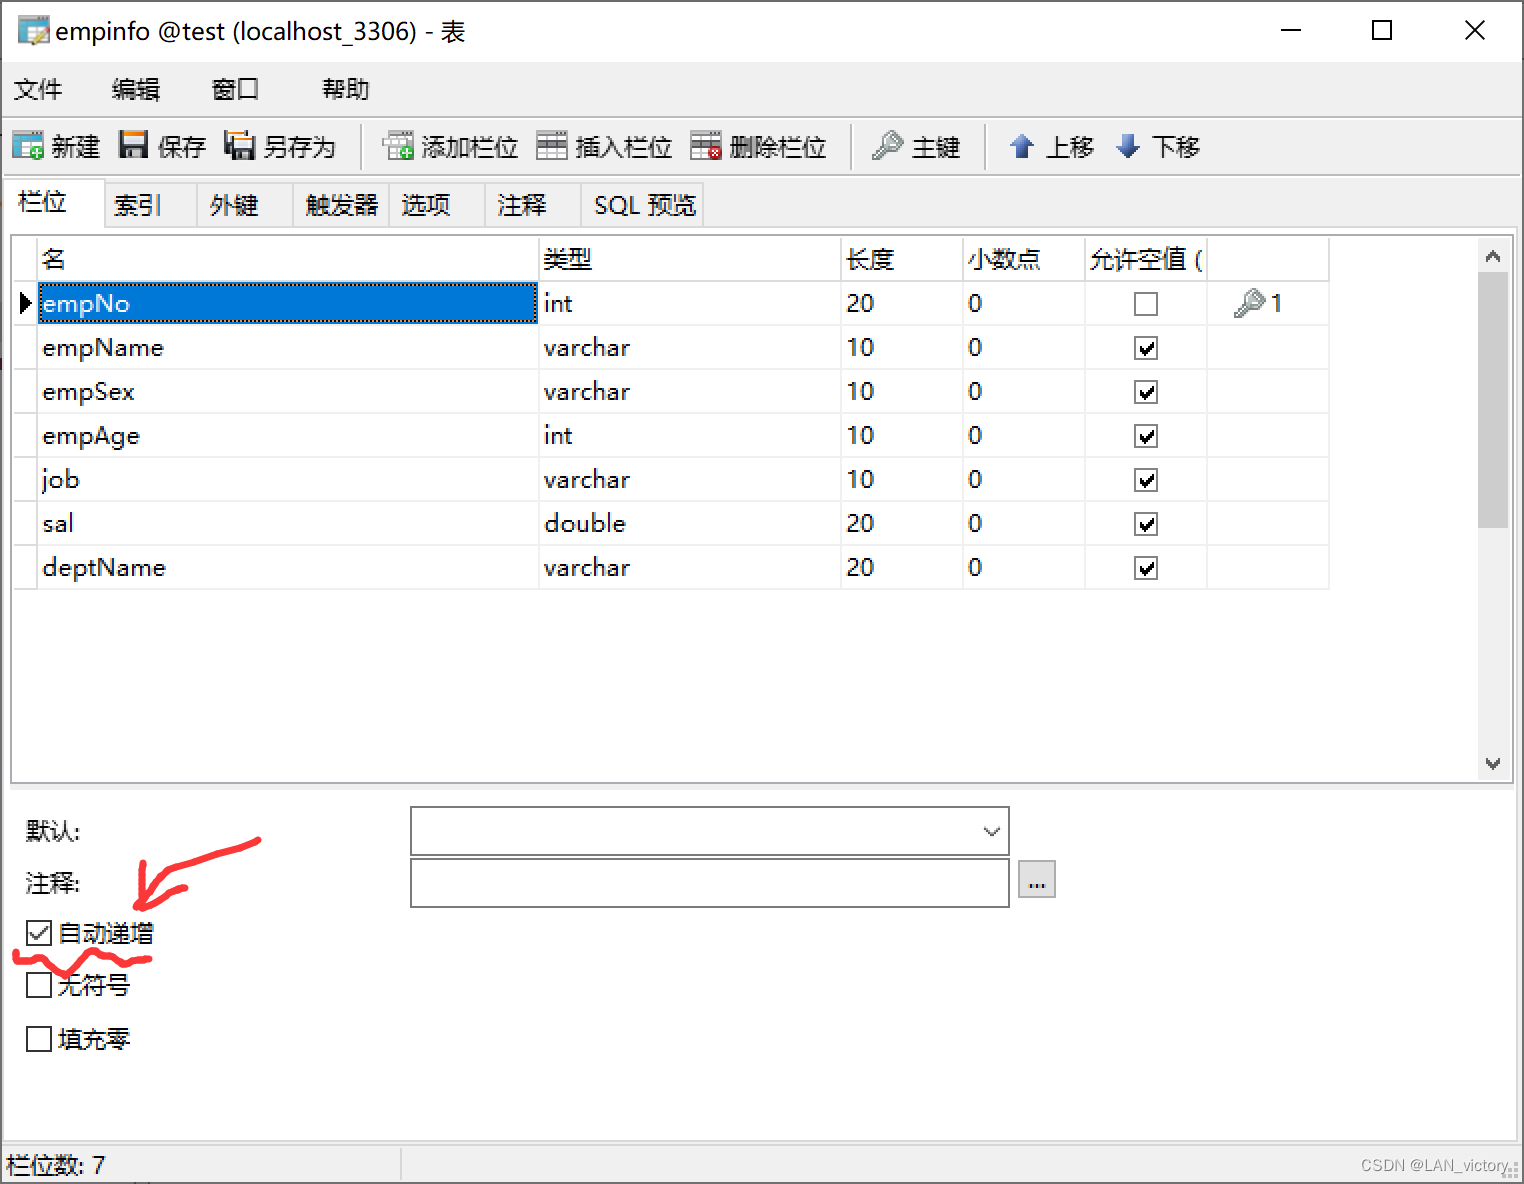The image size is (1524, 1184).
Task: Click the 类型 column header
Action: [x=690, y=259]
